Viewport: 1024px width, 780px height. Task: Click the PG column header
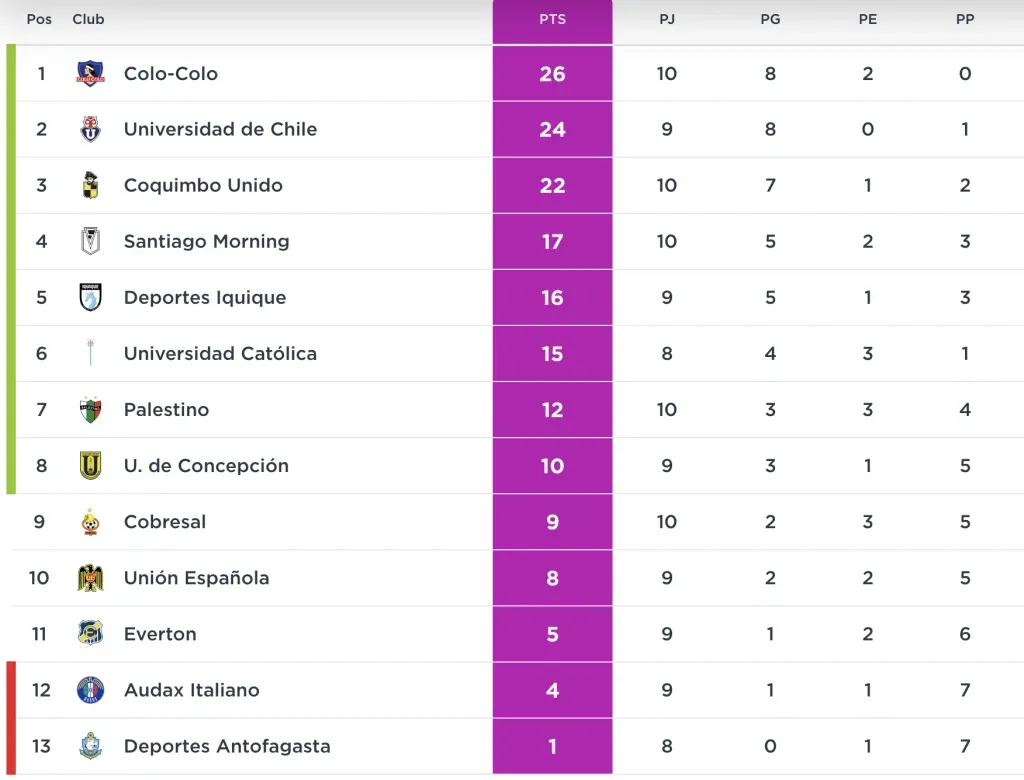pyautogui.click(x=770, y=19)
